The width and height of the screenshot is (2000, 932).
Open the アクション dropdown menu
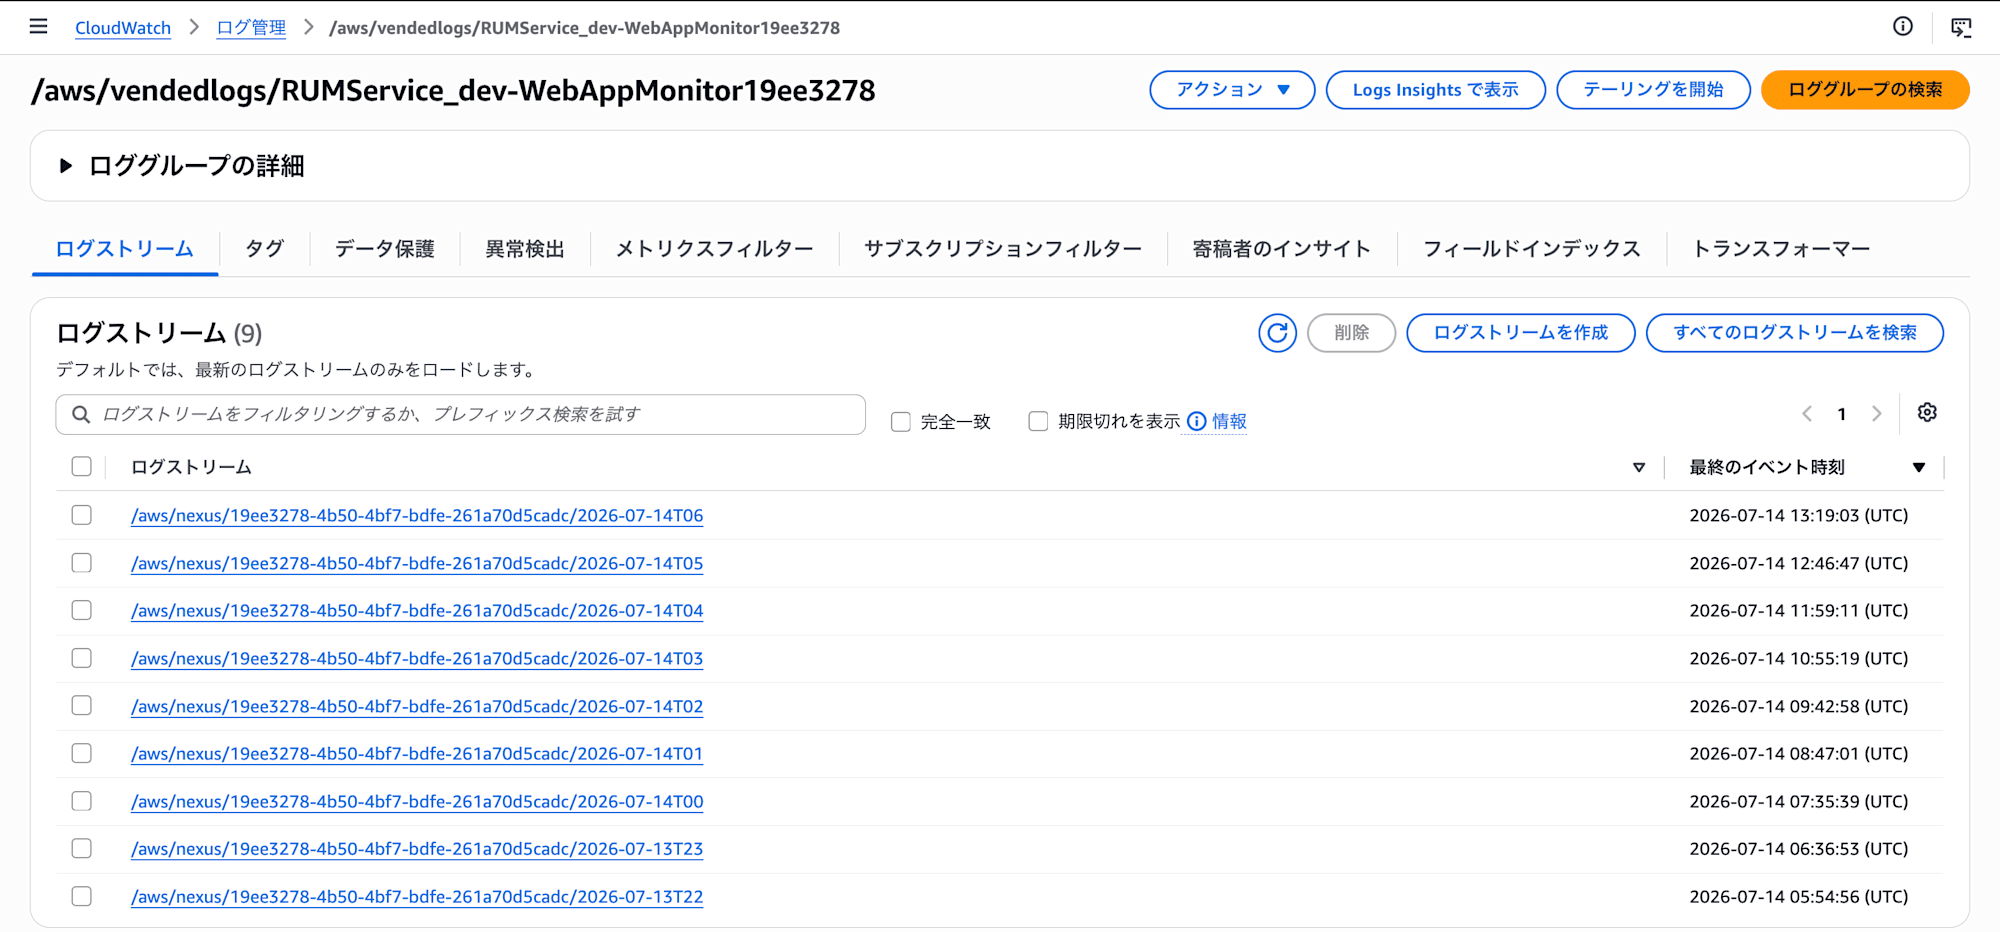coord(1232,90)
